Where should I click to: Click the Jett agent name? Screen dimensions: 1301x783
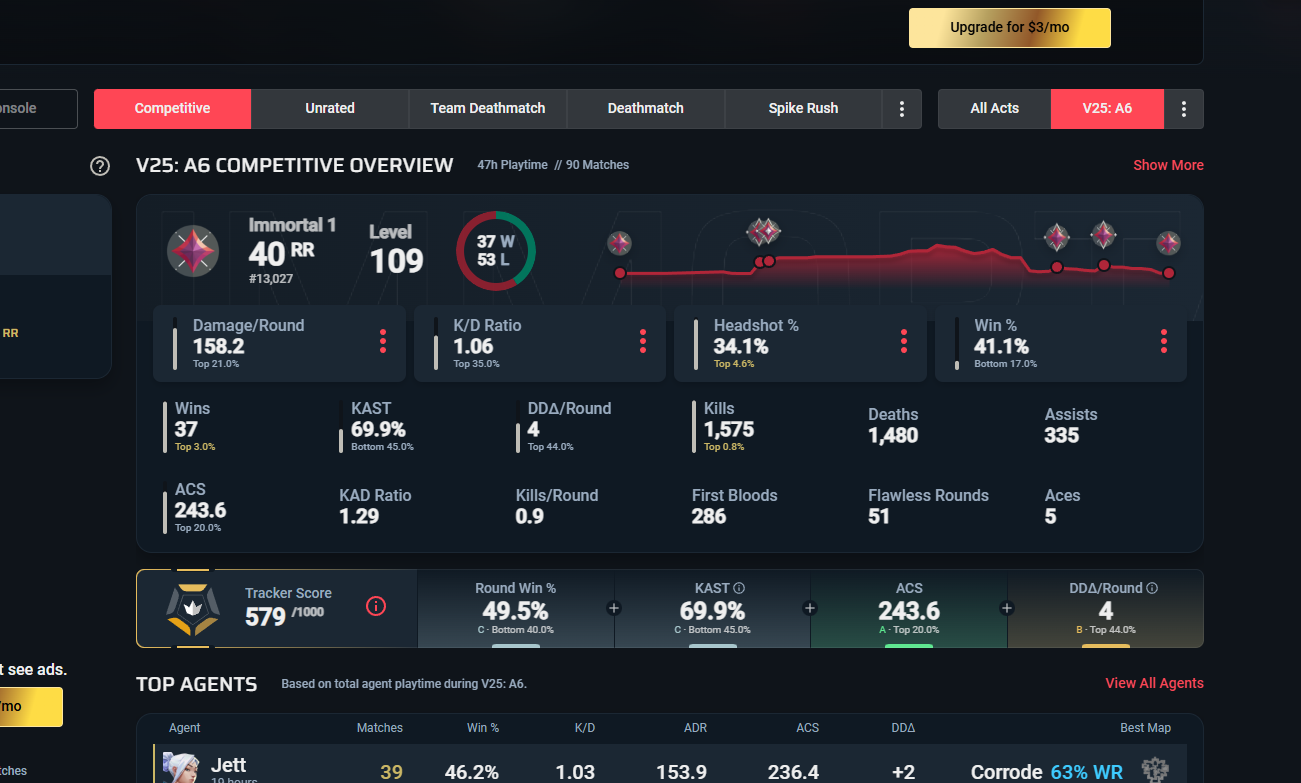coord(229,766)
